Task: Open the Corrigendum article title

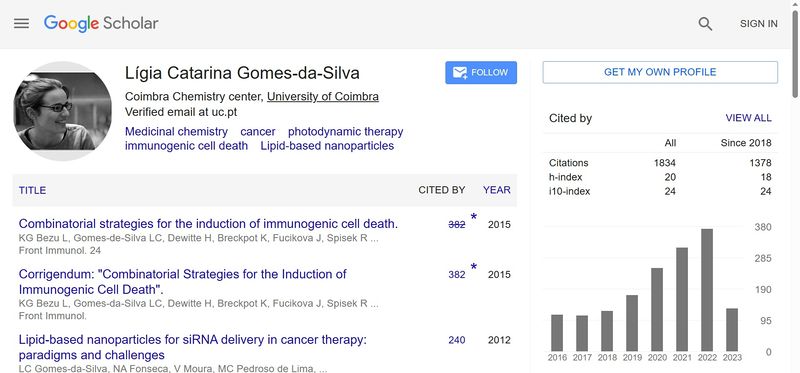Action: click(183, 282)
